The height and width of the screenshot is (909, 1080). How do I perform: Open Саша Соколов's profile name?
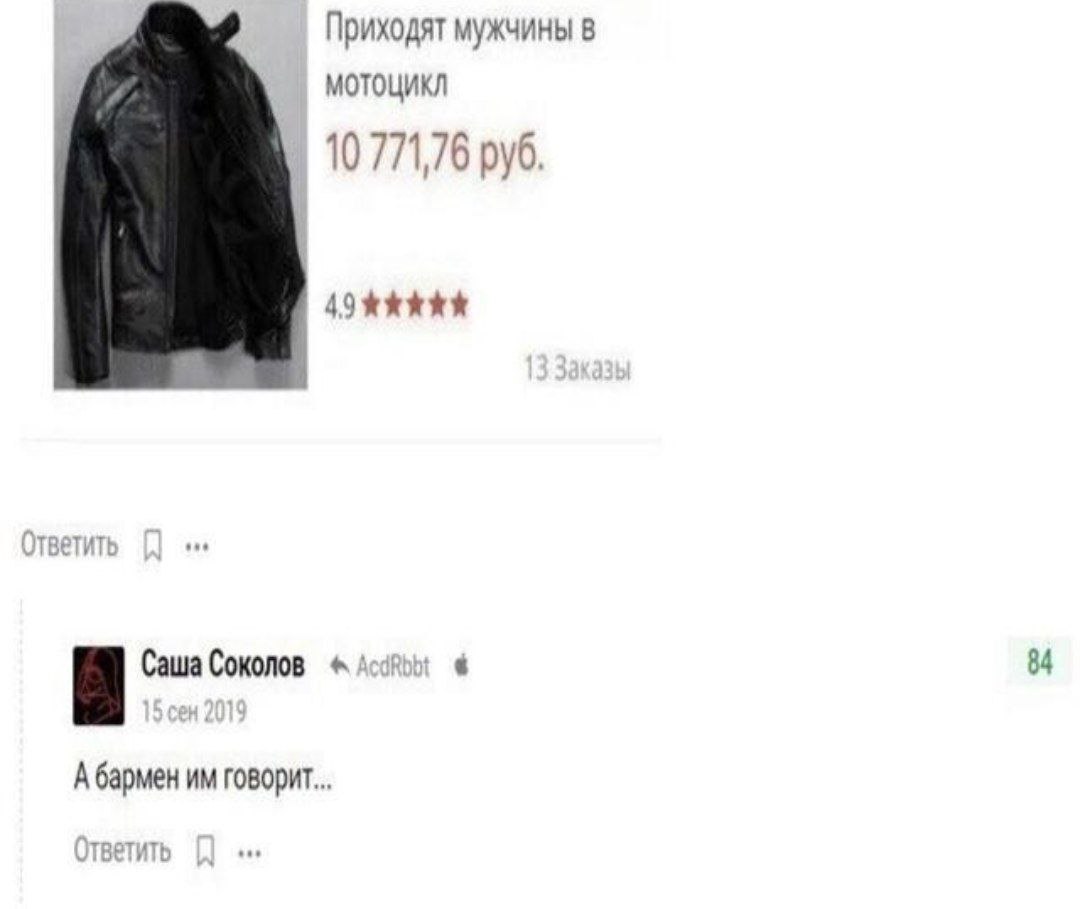[223, 665]
